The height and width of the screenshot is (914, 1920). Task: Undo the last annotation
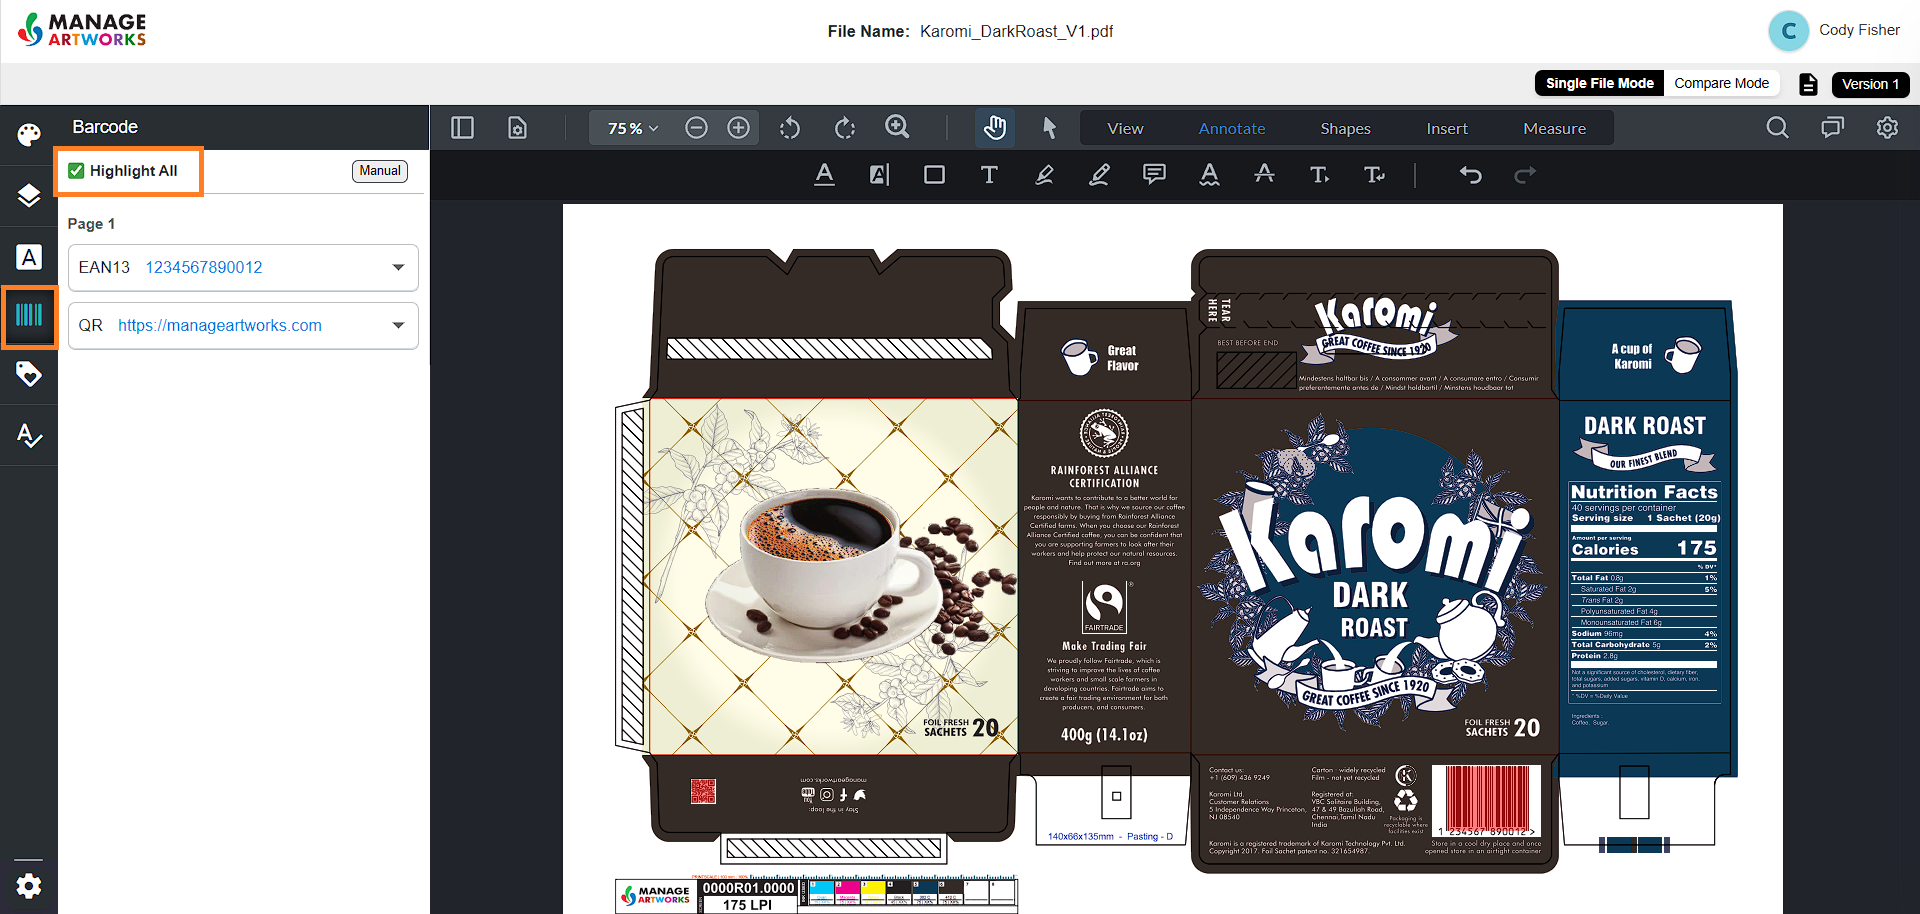1470,175
